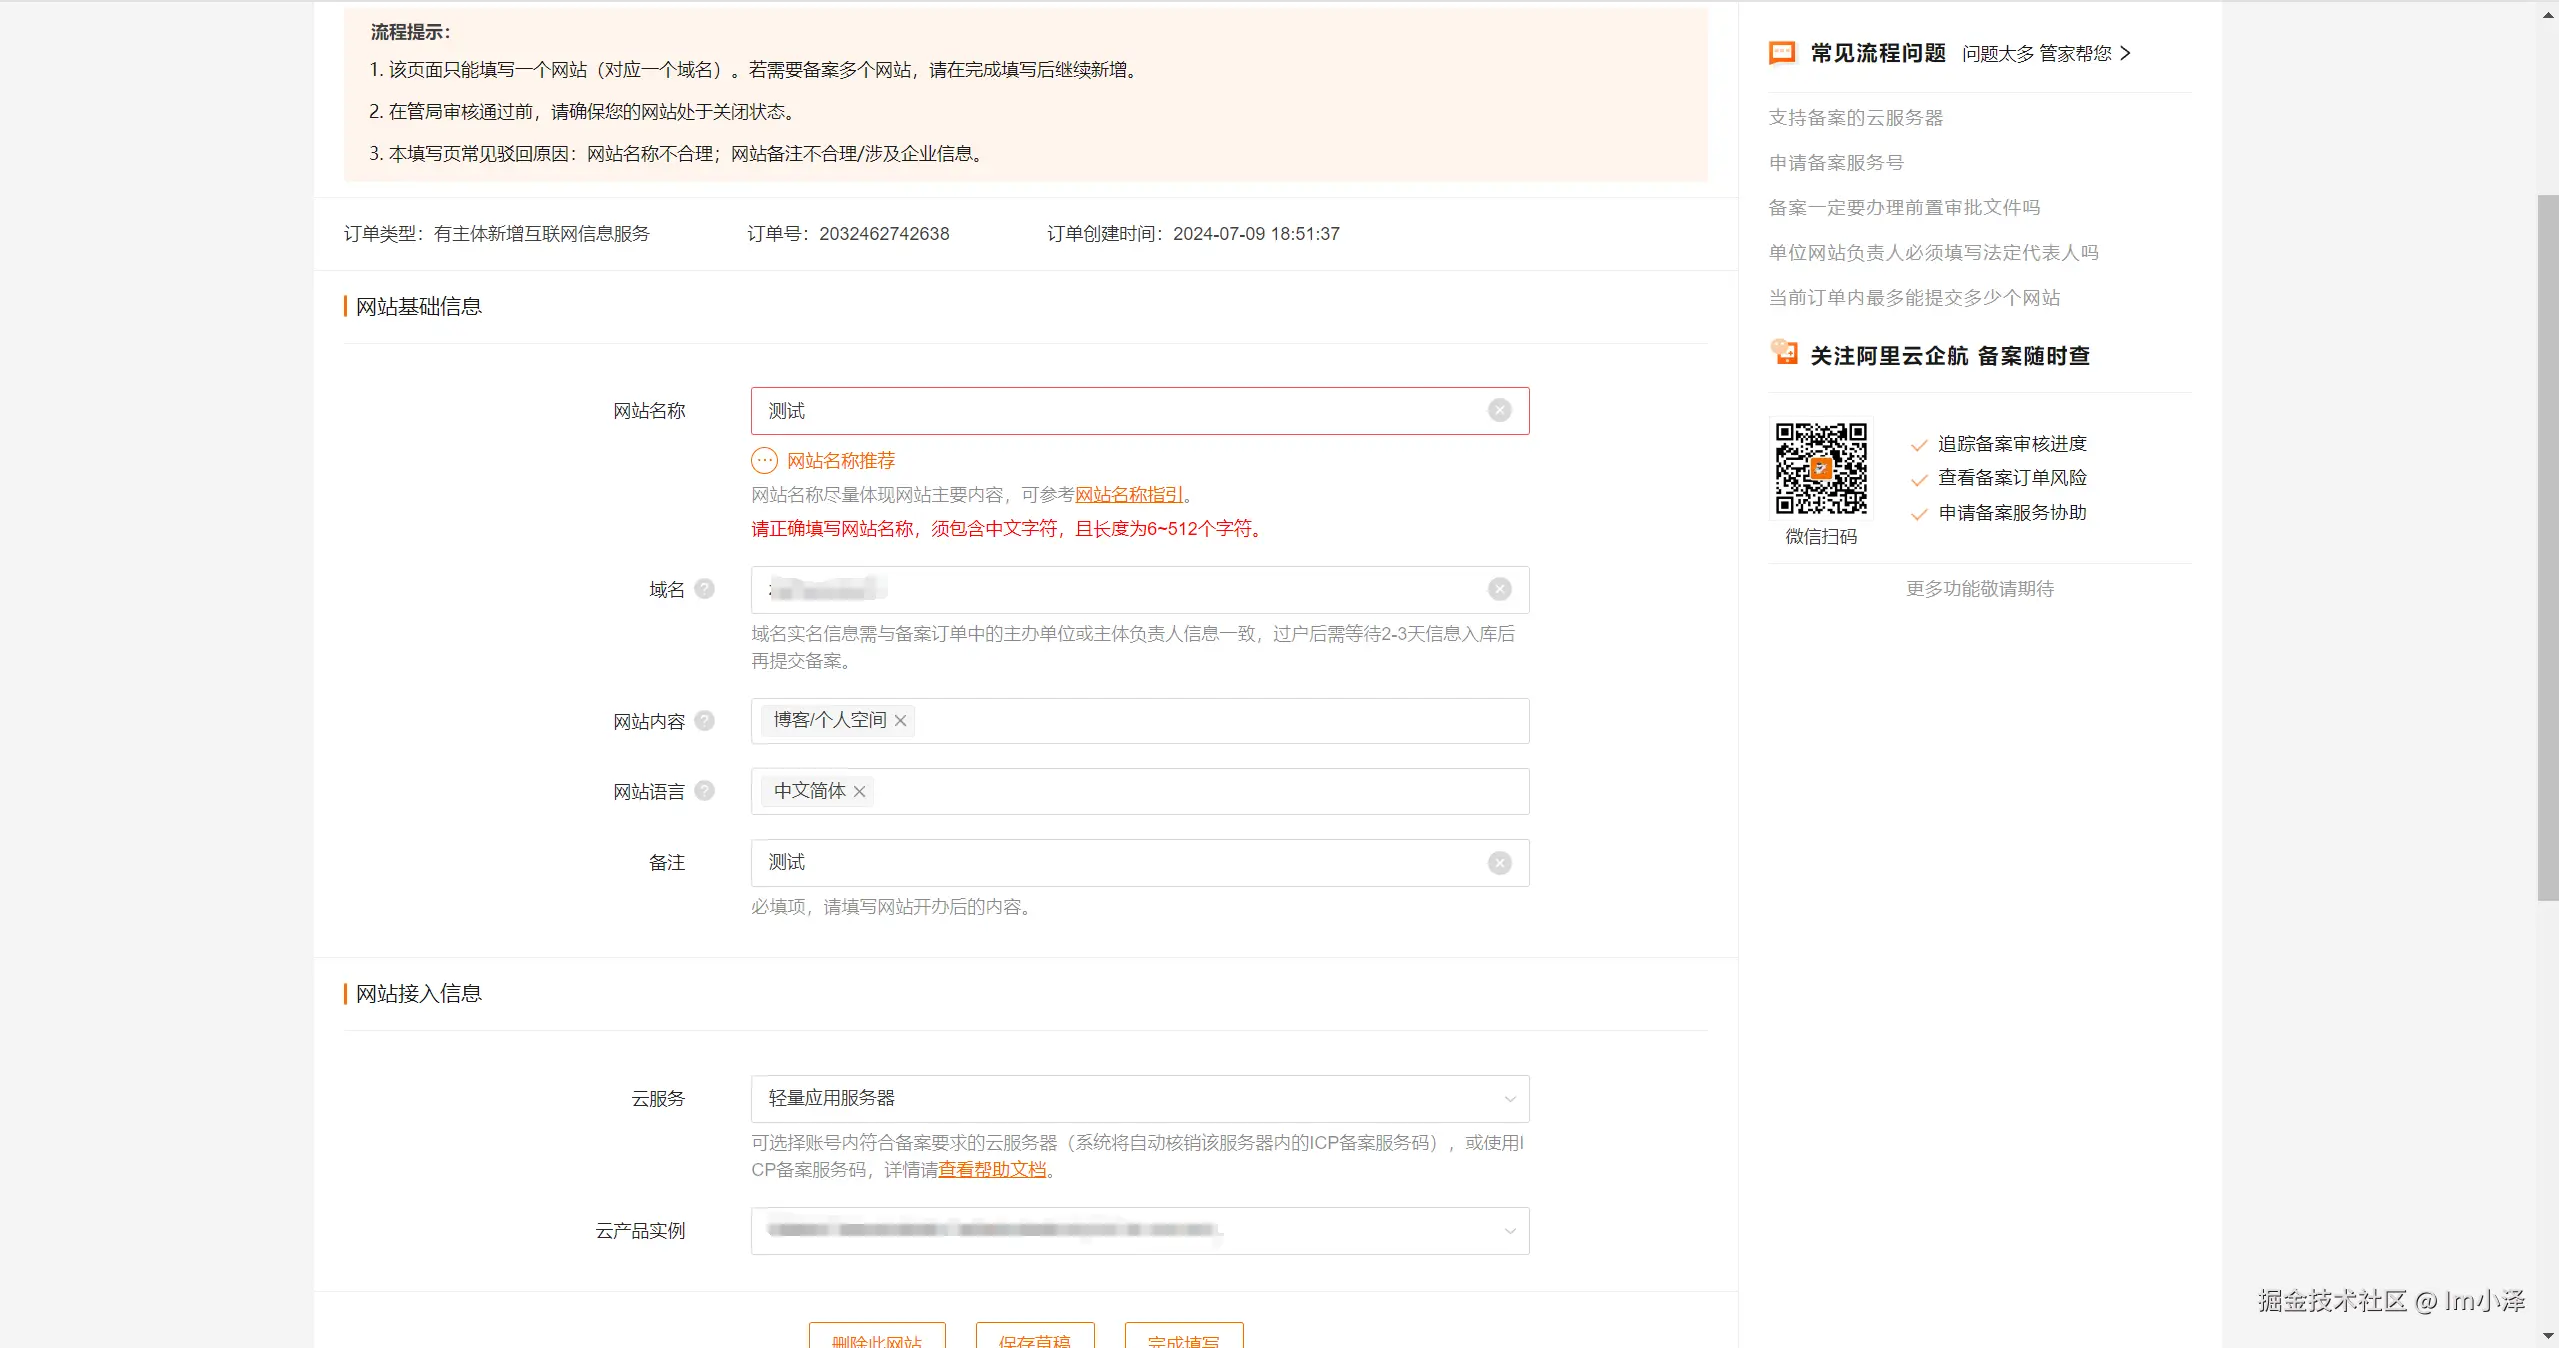Screen dimensions: 2559x1348
Task: Click help icon next to 网站内容
Action: click(x=705, y=721)
